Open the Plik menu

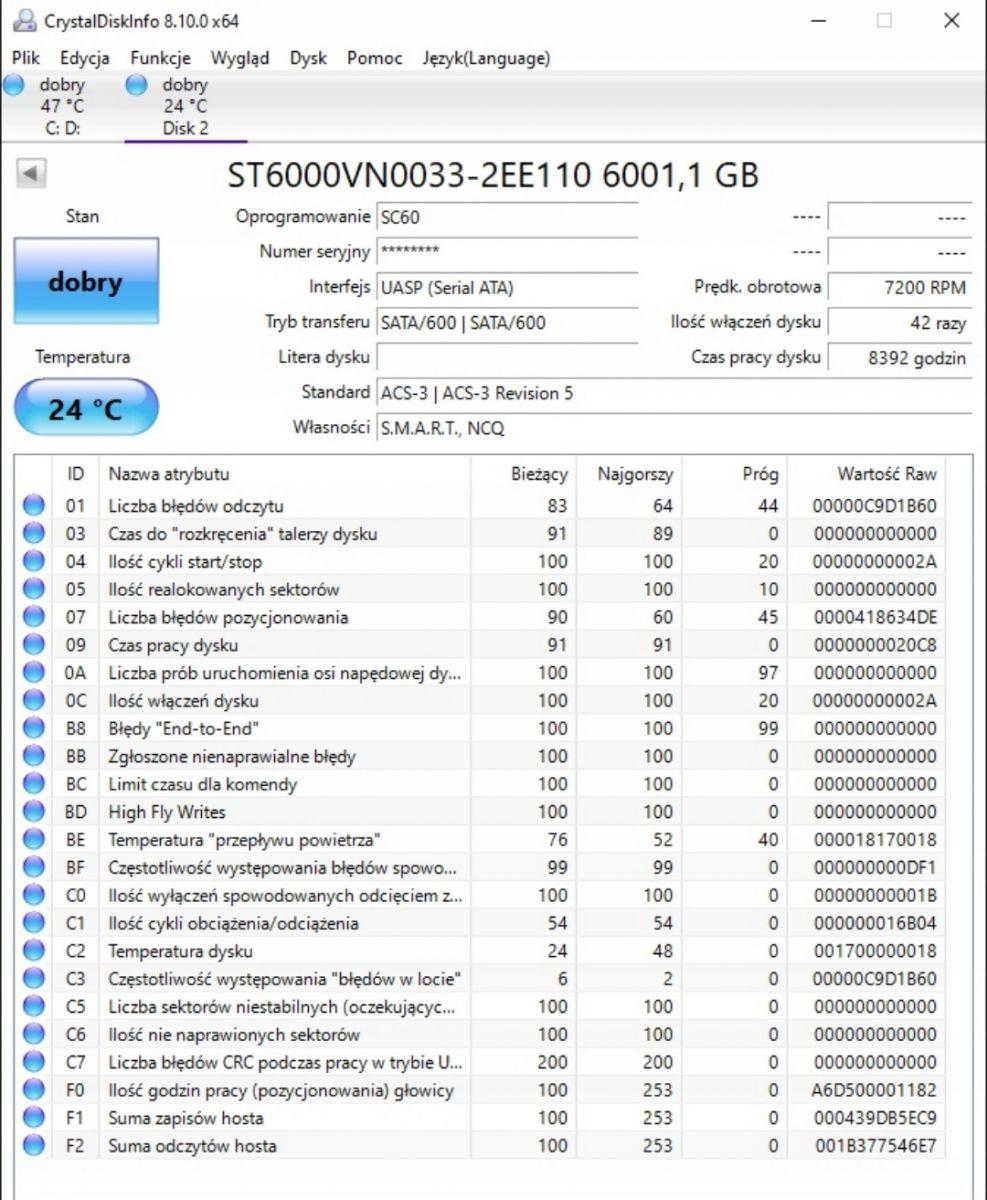click(x=26, y=58)
